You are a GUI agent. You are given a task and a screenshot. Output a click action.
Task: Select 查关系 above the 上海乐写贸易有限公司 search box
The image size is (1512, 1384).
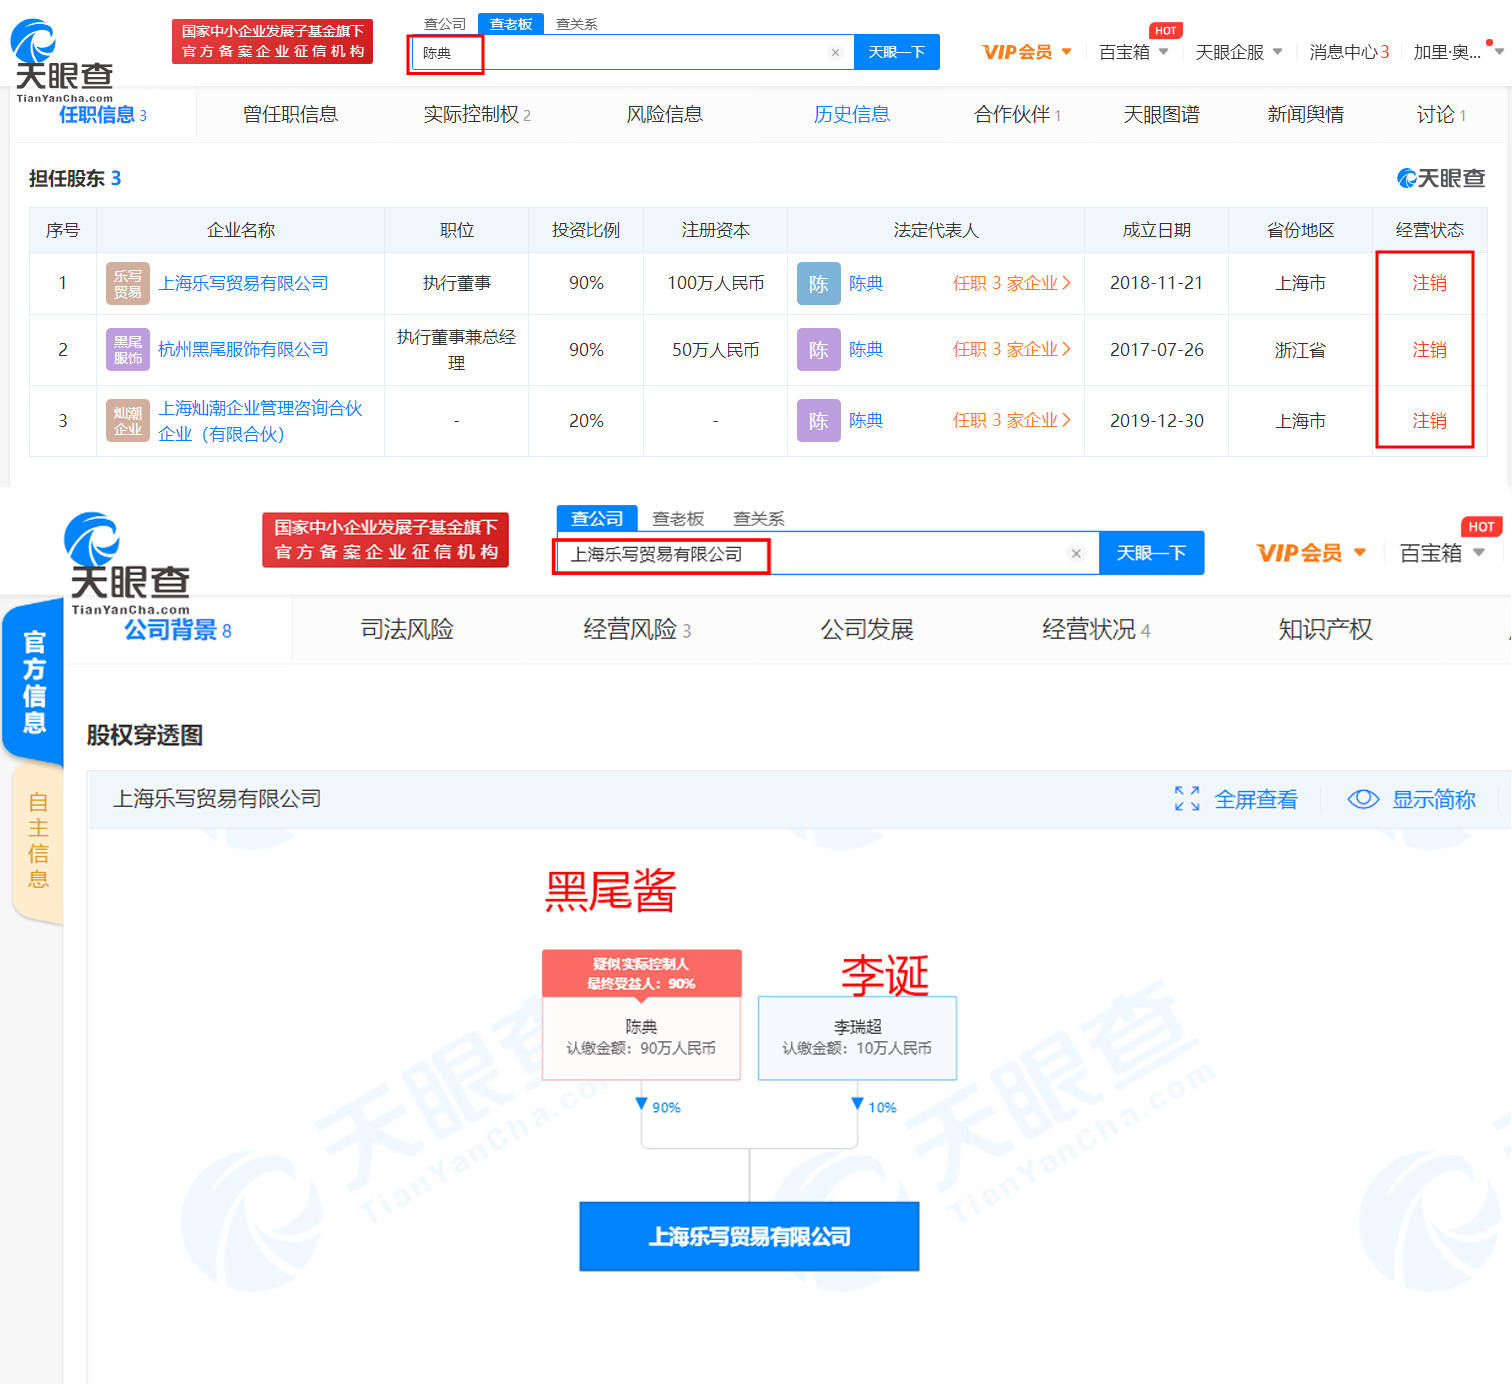click(758, 518)
